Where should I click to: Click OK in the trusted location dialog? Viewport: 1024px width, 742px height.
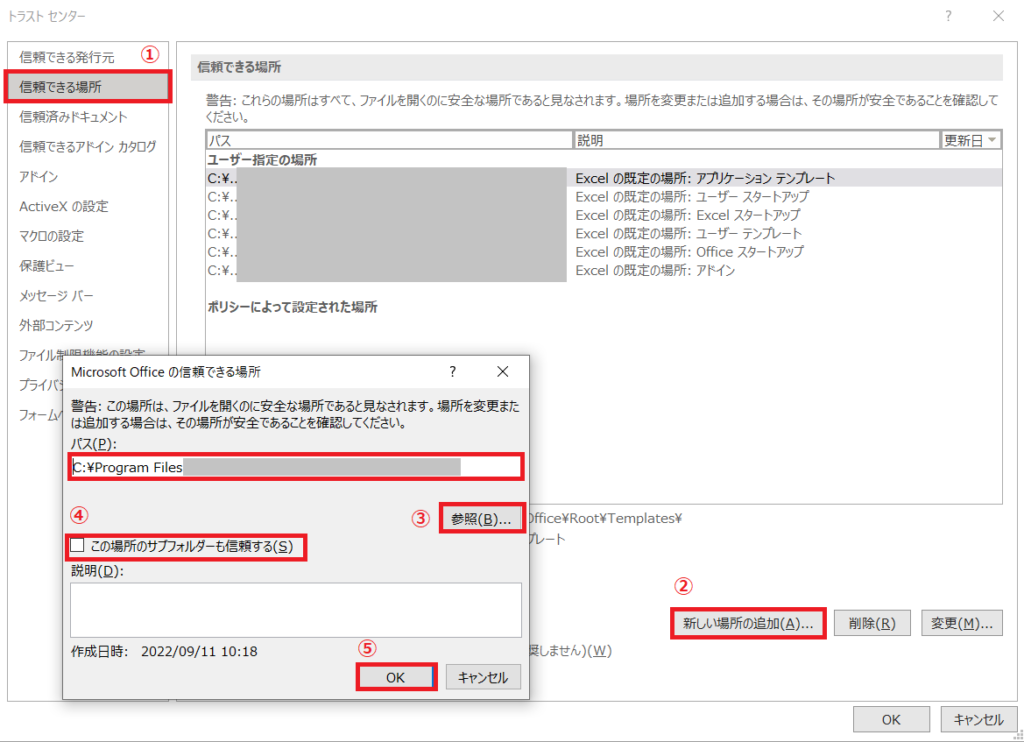[x=395, y=677]
